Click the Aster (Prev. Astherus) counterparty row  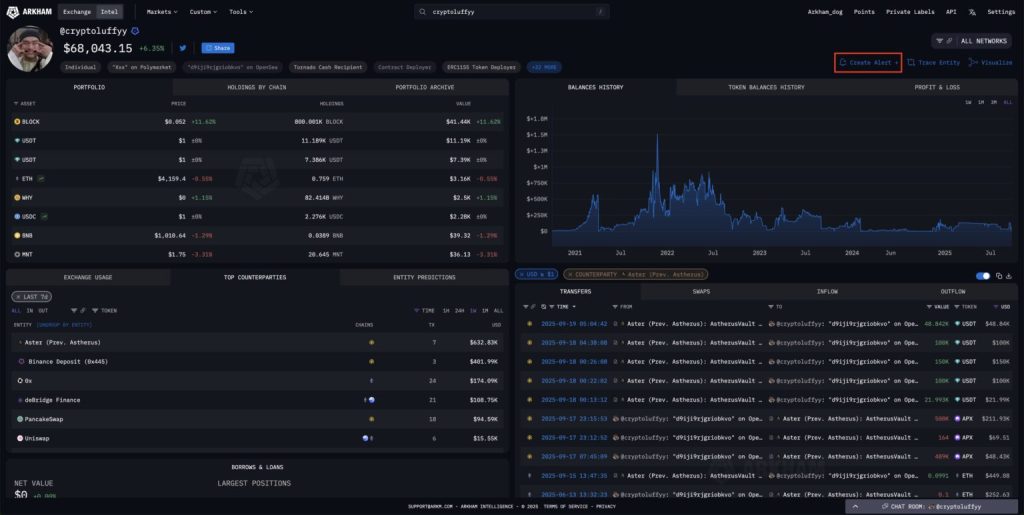257,343
